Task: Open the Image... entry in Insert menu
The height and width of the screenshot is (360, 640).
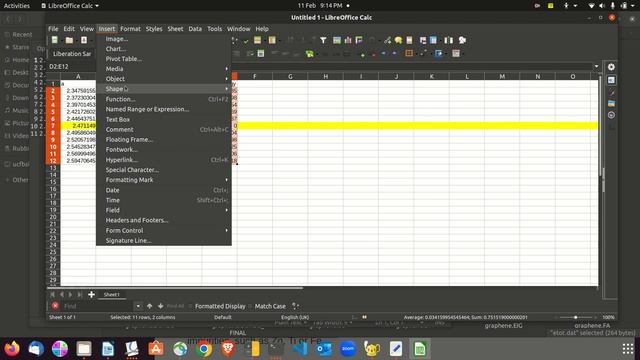Action: pyautogui.click(x=164, y=39)
